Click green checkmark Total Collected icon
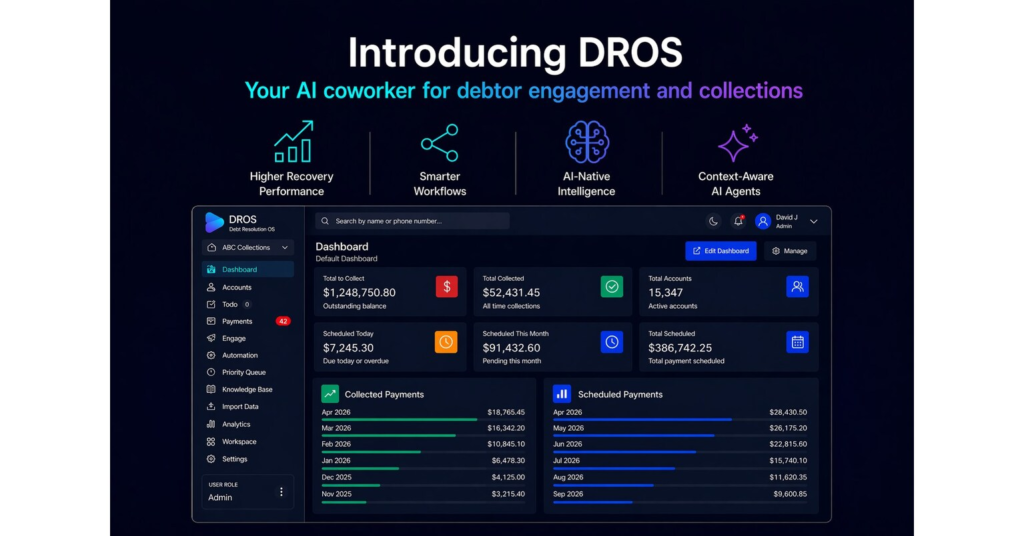The width and height of the screenshot is (1024, 536). tap(612, 287)
